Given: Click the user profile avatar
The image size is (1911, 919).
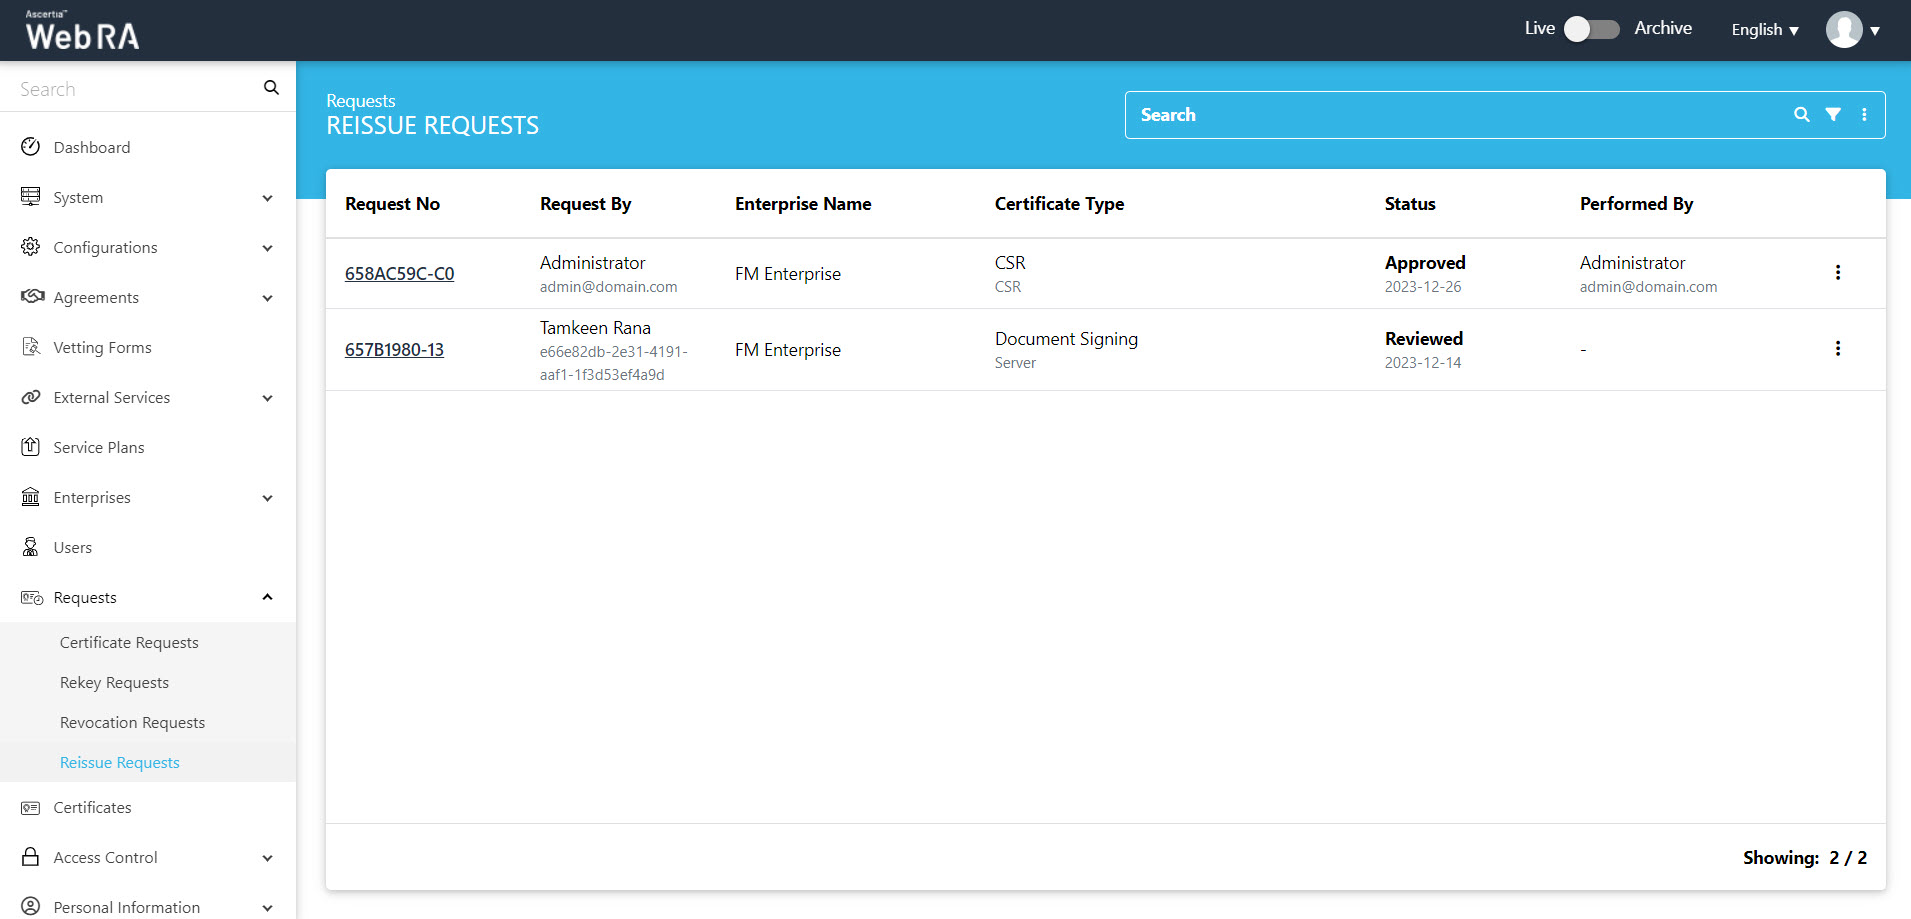Looking at the screenshot, I should click(x=1843, y=30).
